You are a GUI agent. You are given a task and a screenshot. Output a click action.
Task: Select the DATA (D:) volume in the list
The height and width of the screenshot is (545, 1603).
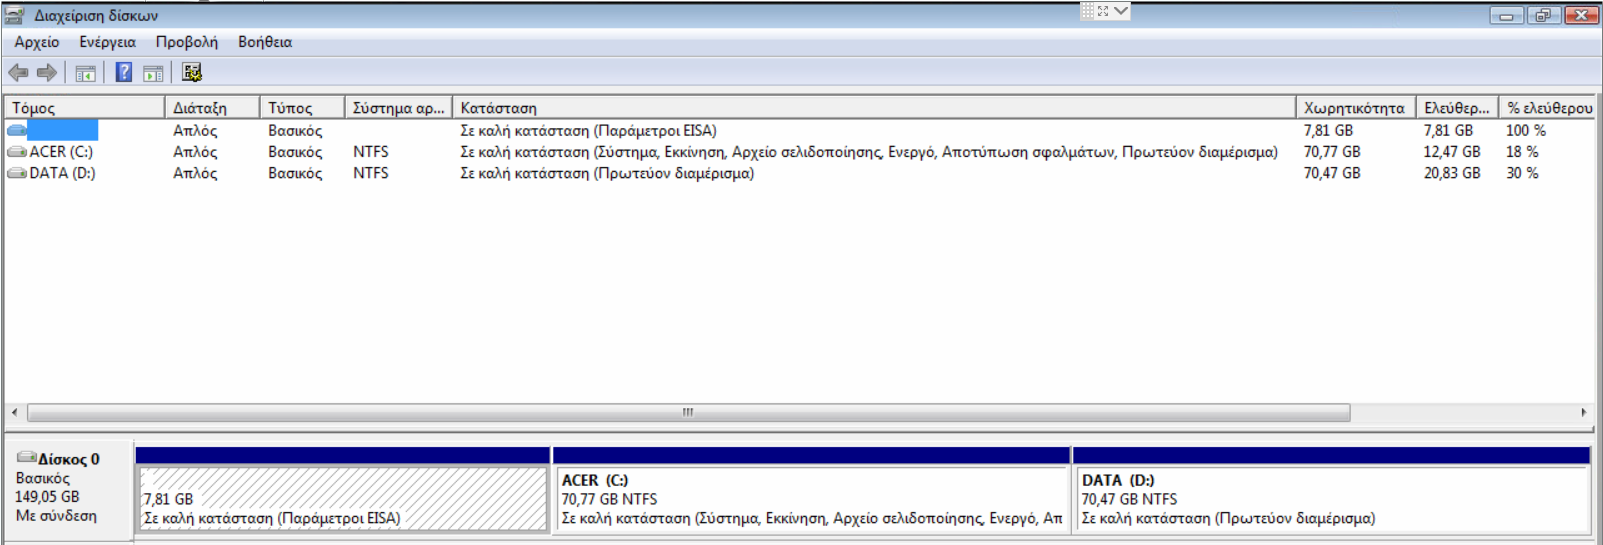[62, 173]
